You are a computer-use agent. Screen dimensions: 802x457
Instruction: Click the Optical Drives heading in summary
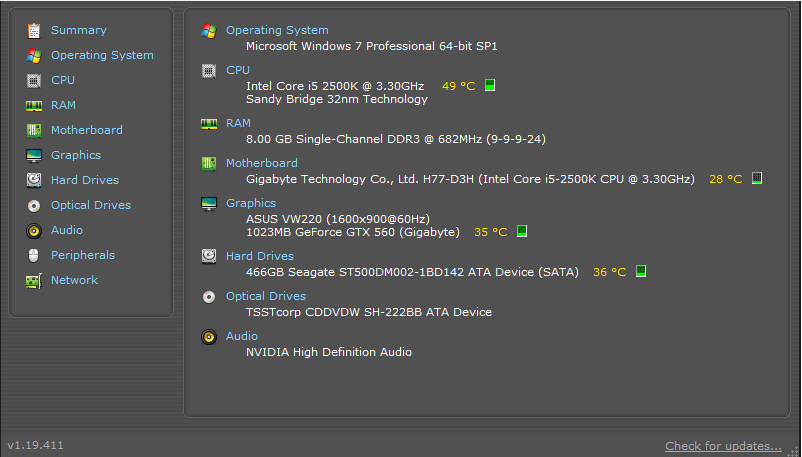point(266,296)
